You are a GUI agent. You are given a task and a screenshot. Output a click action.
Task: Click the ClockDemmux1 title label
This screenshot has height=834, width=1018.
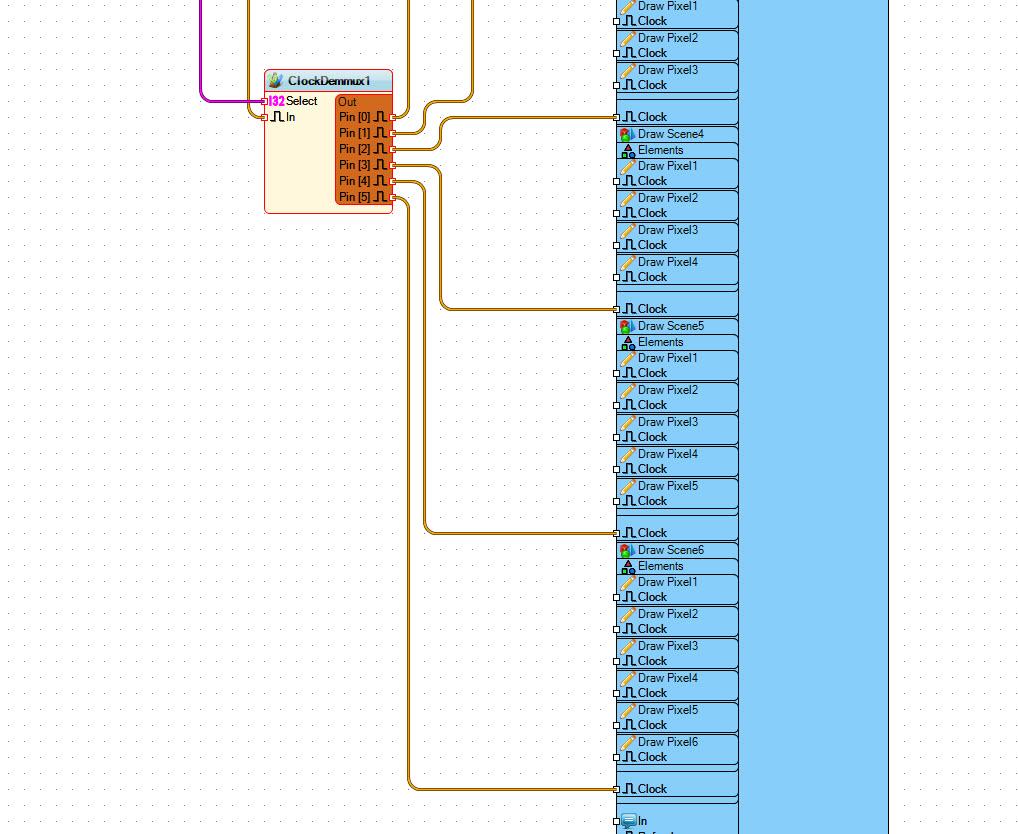329,81
